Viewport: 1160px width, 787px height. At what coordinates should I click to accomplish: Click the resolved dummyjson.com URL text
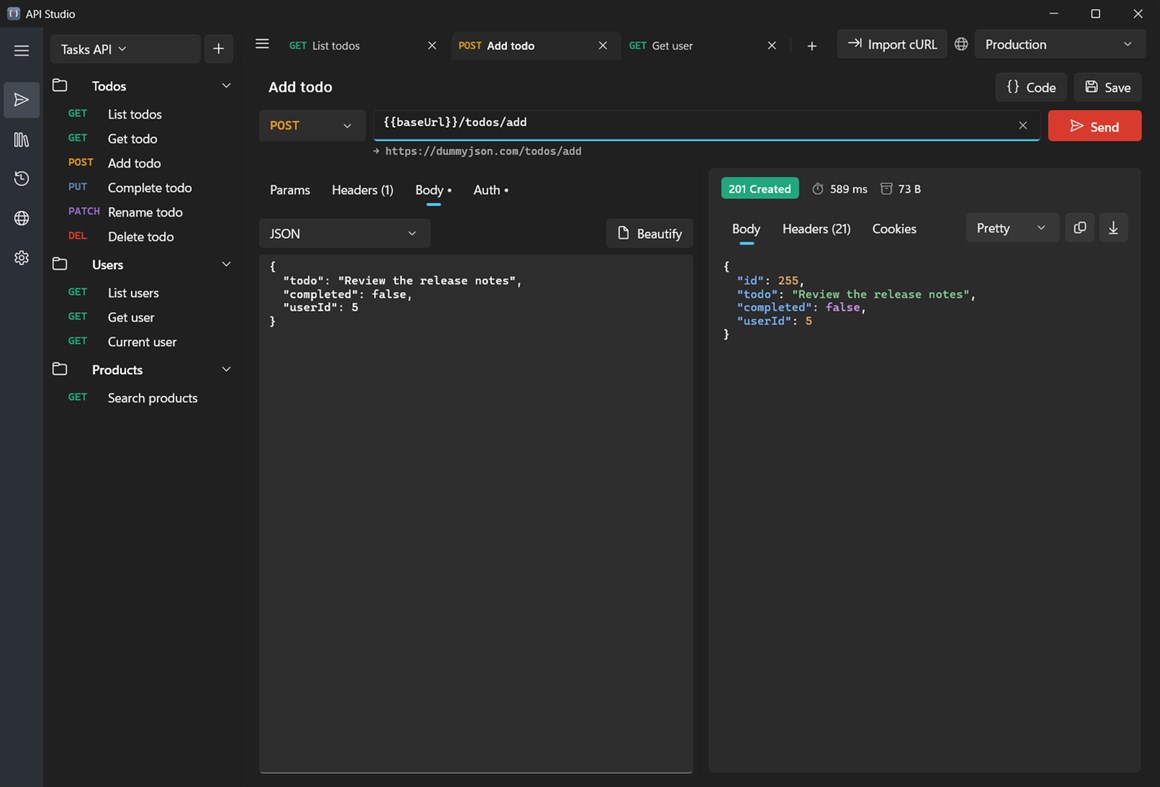(483, 151)
